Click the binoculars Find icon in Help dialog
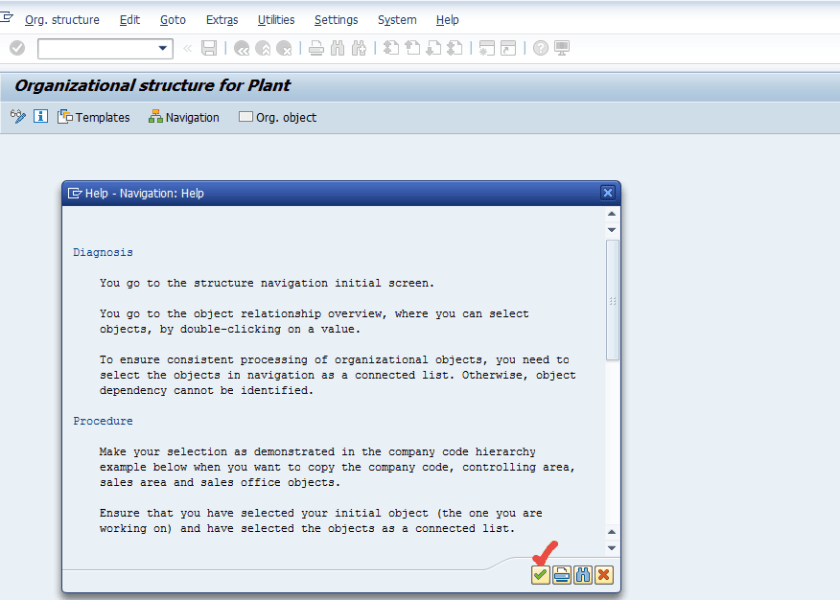The image size is (840, 600). pyautogui.click(x=582, y=575)
